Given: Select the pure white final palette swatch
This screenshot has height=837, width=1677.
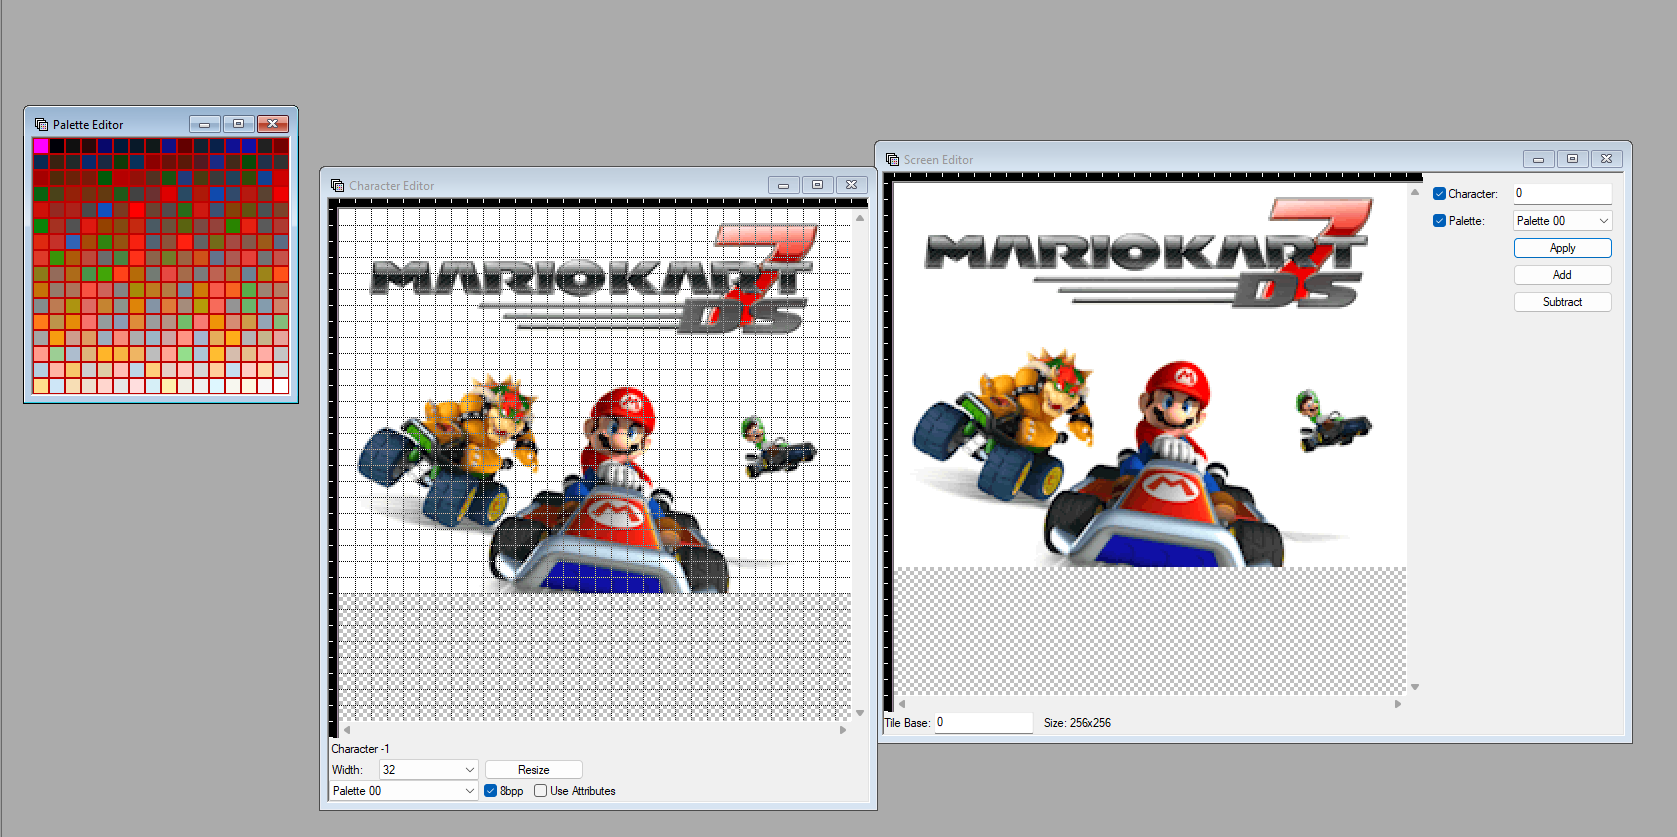Looking at the screenshot, I should (281, 386).
